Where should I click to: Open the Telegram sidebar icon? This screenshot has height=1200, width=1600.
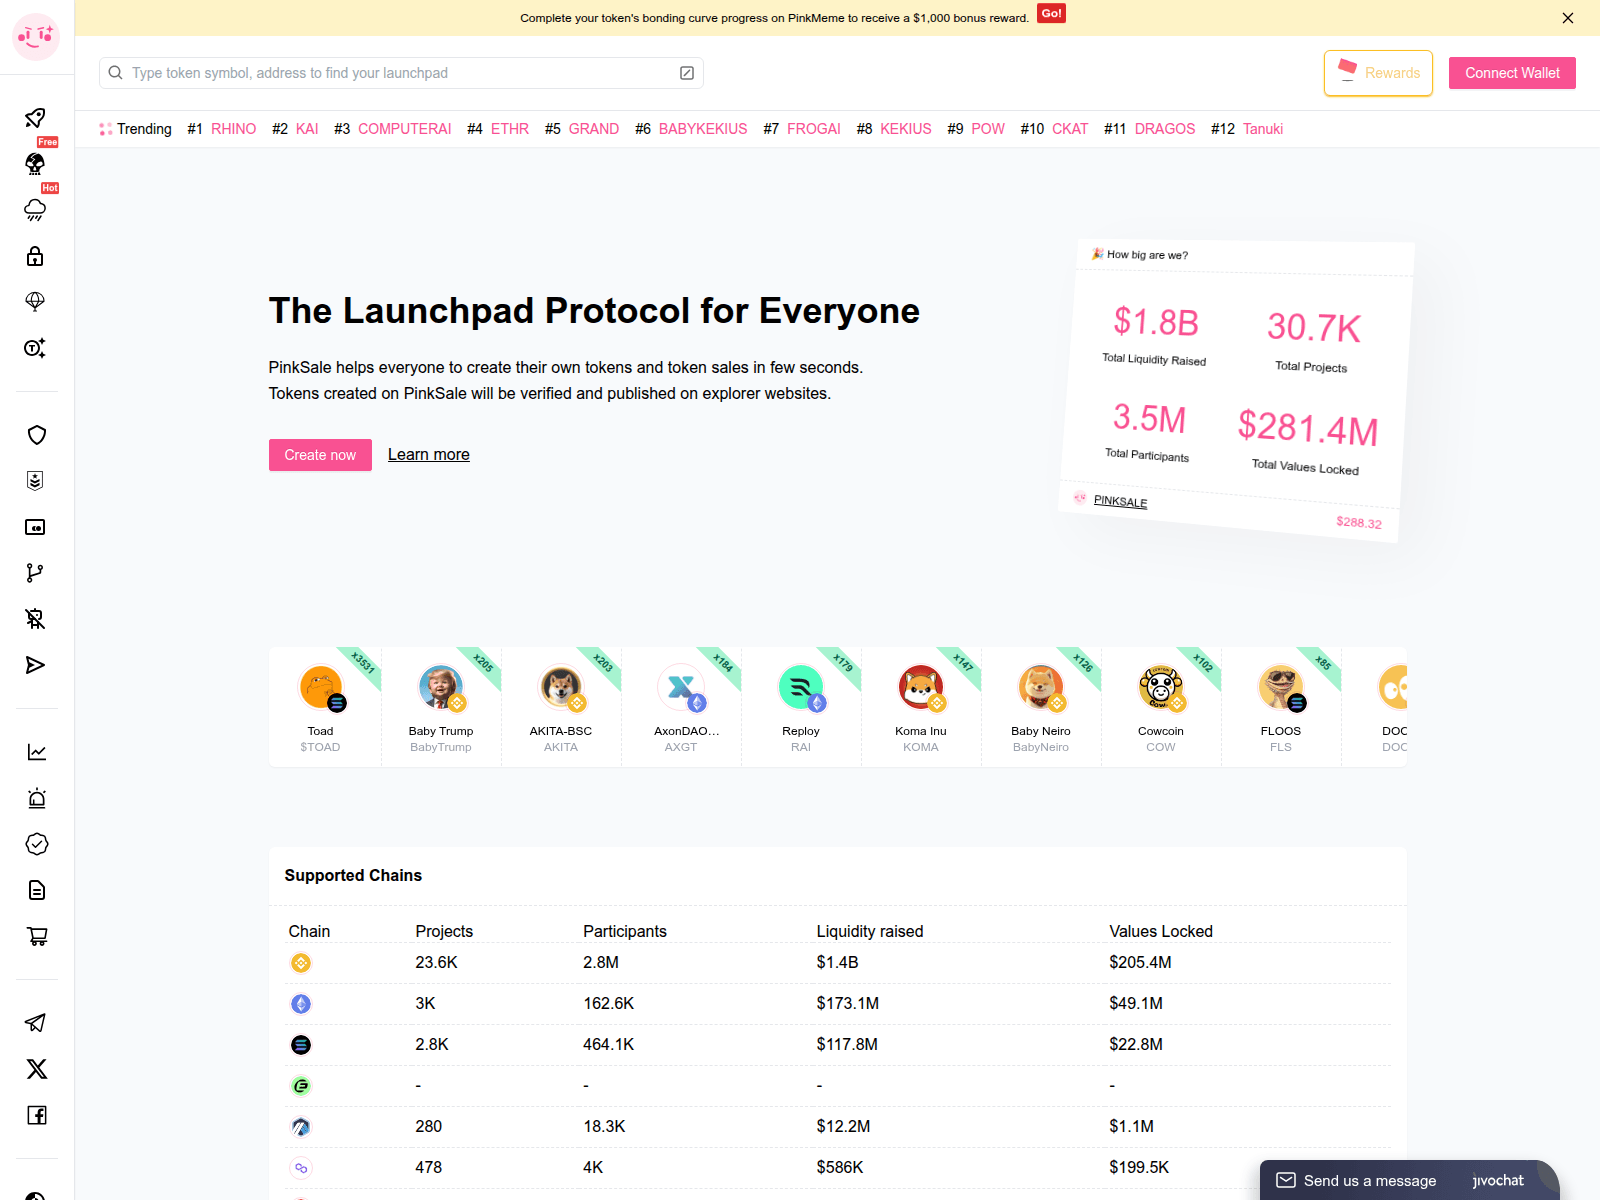35,1023
